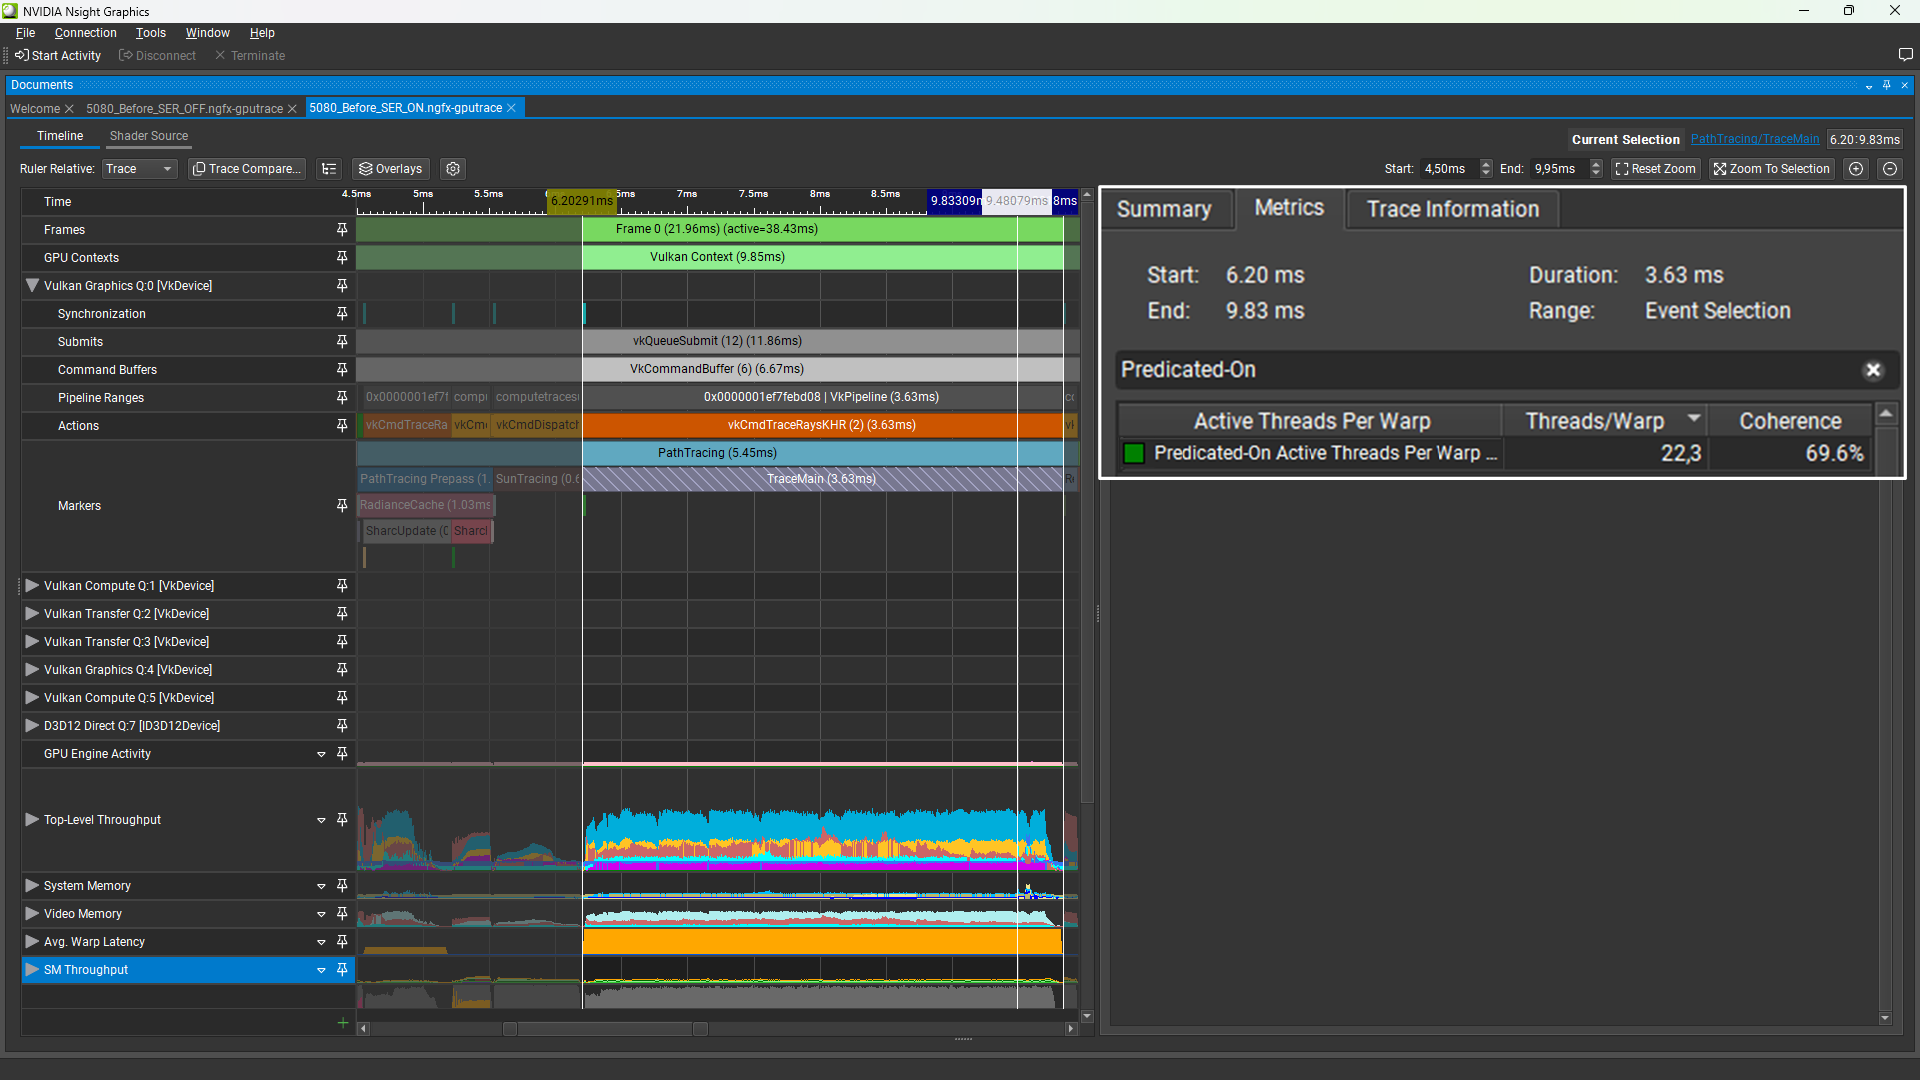Viewport: 1920px width, 1080px height.
Task: Open the Help menu
Action: click(x=262, y=33)
